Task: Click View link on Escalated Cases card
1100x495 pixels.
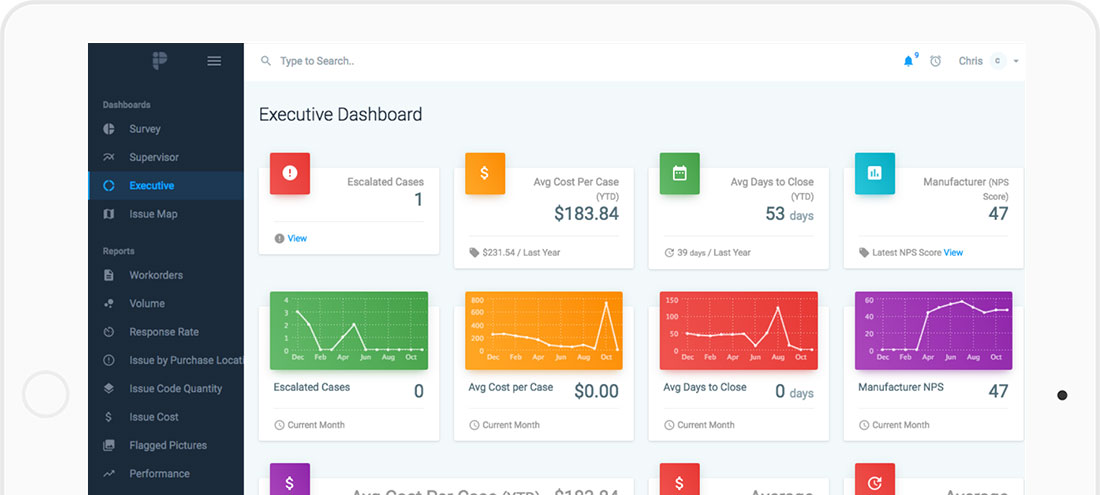Action: (297, 238)
